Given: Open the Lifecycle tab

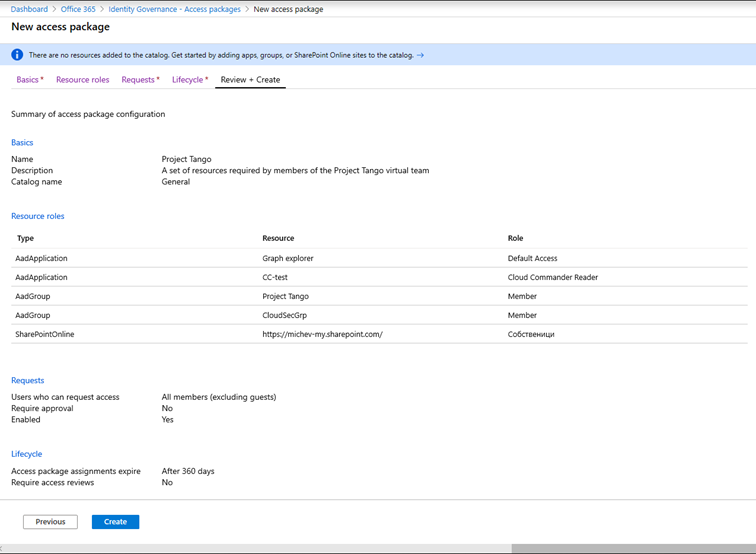Looking at the screenshot, I should pos(190,80).
